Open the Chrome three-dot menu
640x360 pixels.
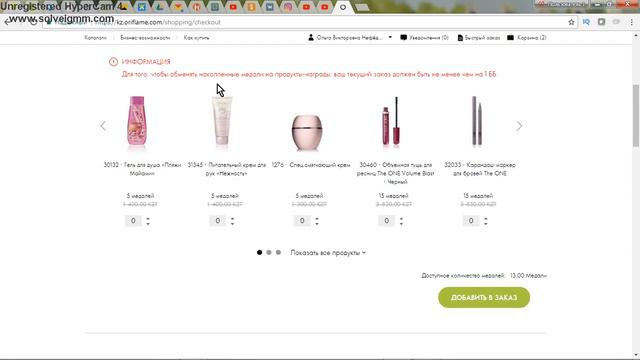(x=631, y=22)
